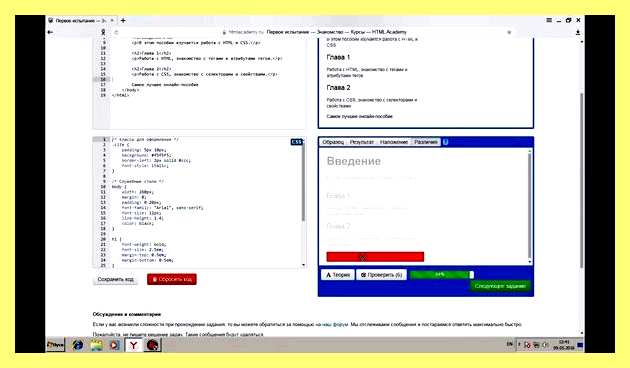Image resolution: width=630 pixels, height=368 pixels.
Task: Click CSS editor scroll down arrow
Action: [x=303, y=265]
